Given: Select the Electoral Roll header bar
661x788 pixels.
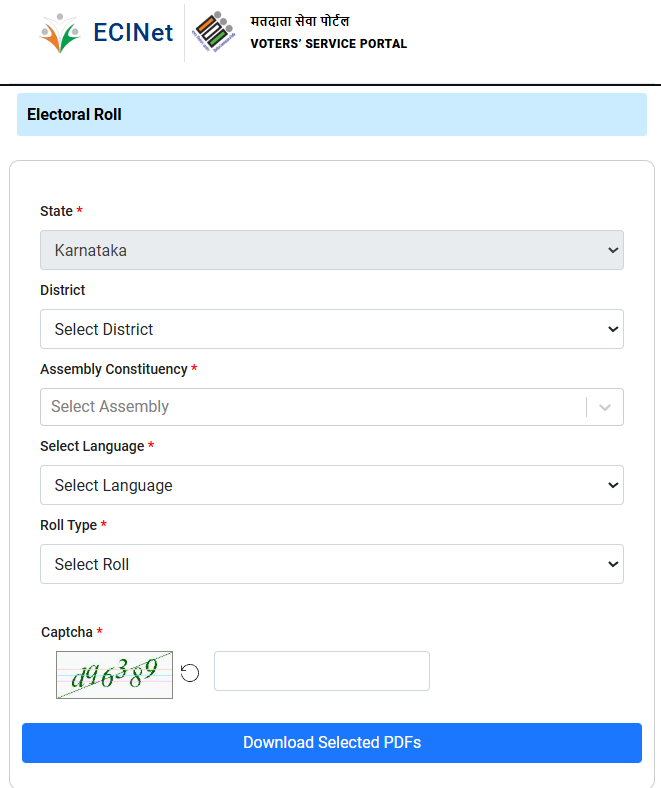Looking at the screenshot, I should [331, 115].
